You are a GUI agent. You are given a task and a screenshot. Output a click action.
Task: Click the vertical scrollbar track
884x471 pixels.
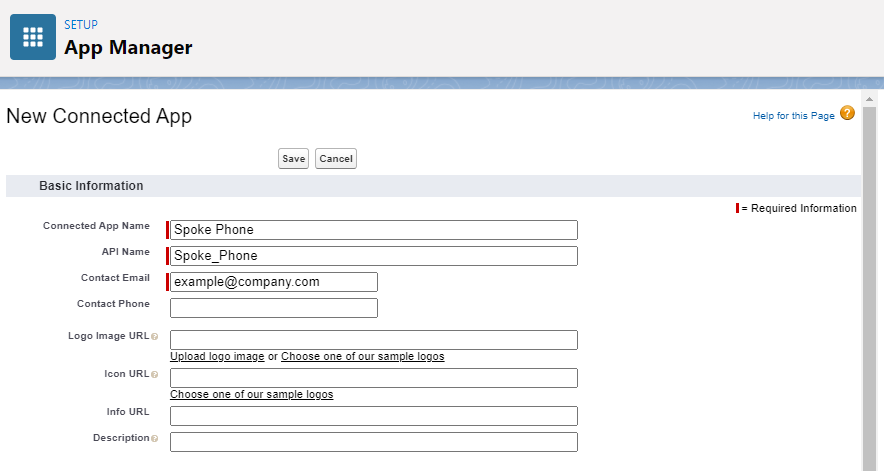(x=869, y=288)
